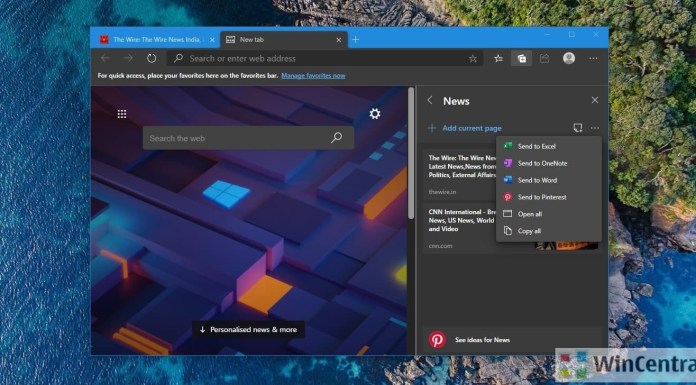Image resolution: width=696 pixels, height=385 pixels.
Task: Open Settings and more ellipsis in toolbar
Action: 593,58
